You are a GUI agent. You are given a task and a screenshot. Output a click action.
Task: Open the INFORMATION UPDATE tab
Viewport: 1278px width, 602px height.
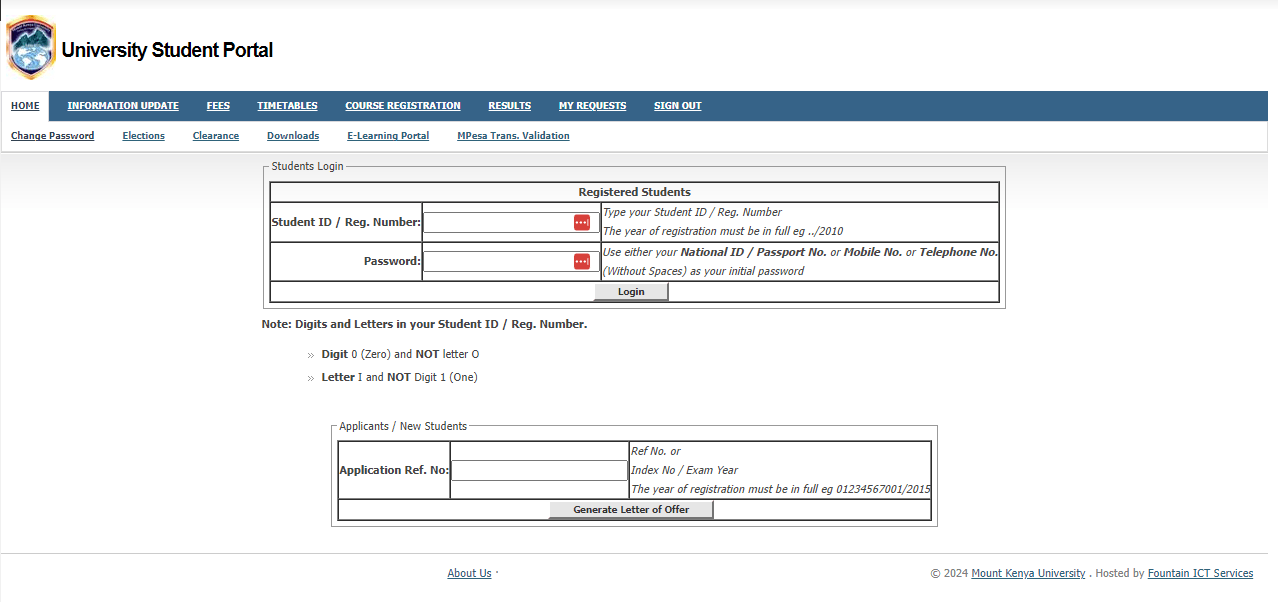click(122, 105)
